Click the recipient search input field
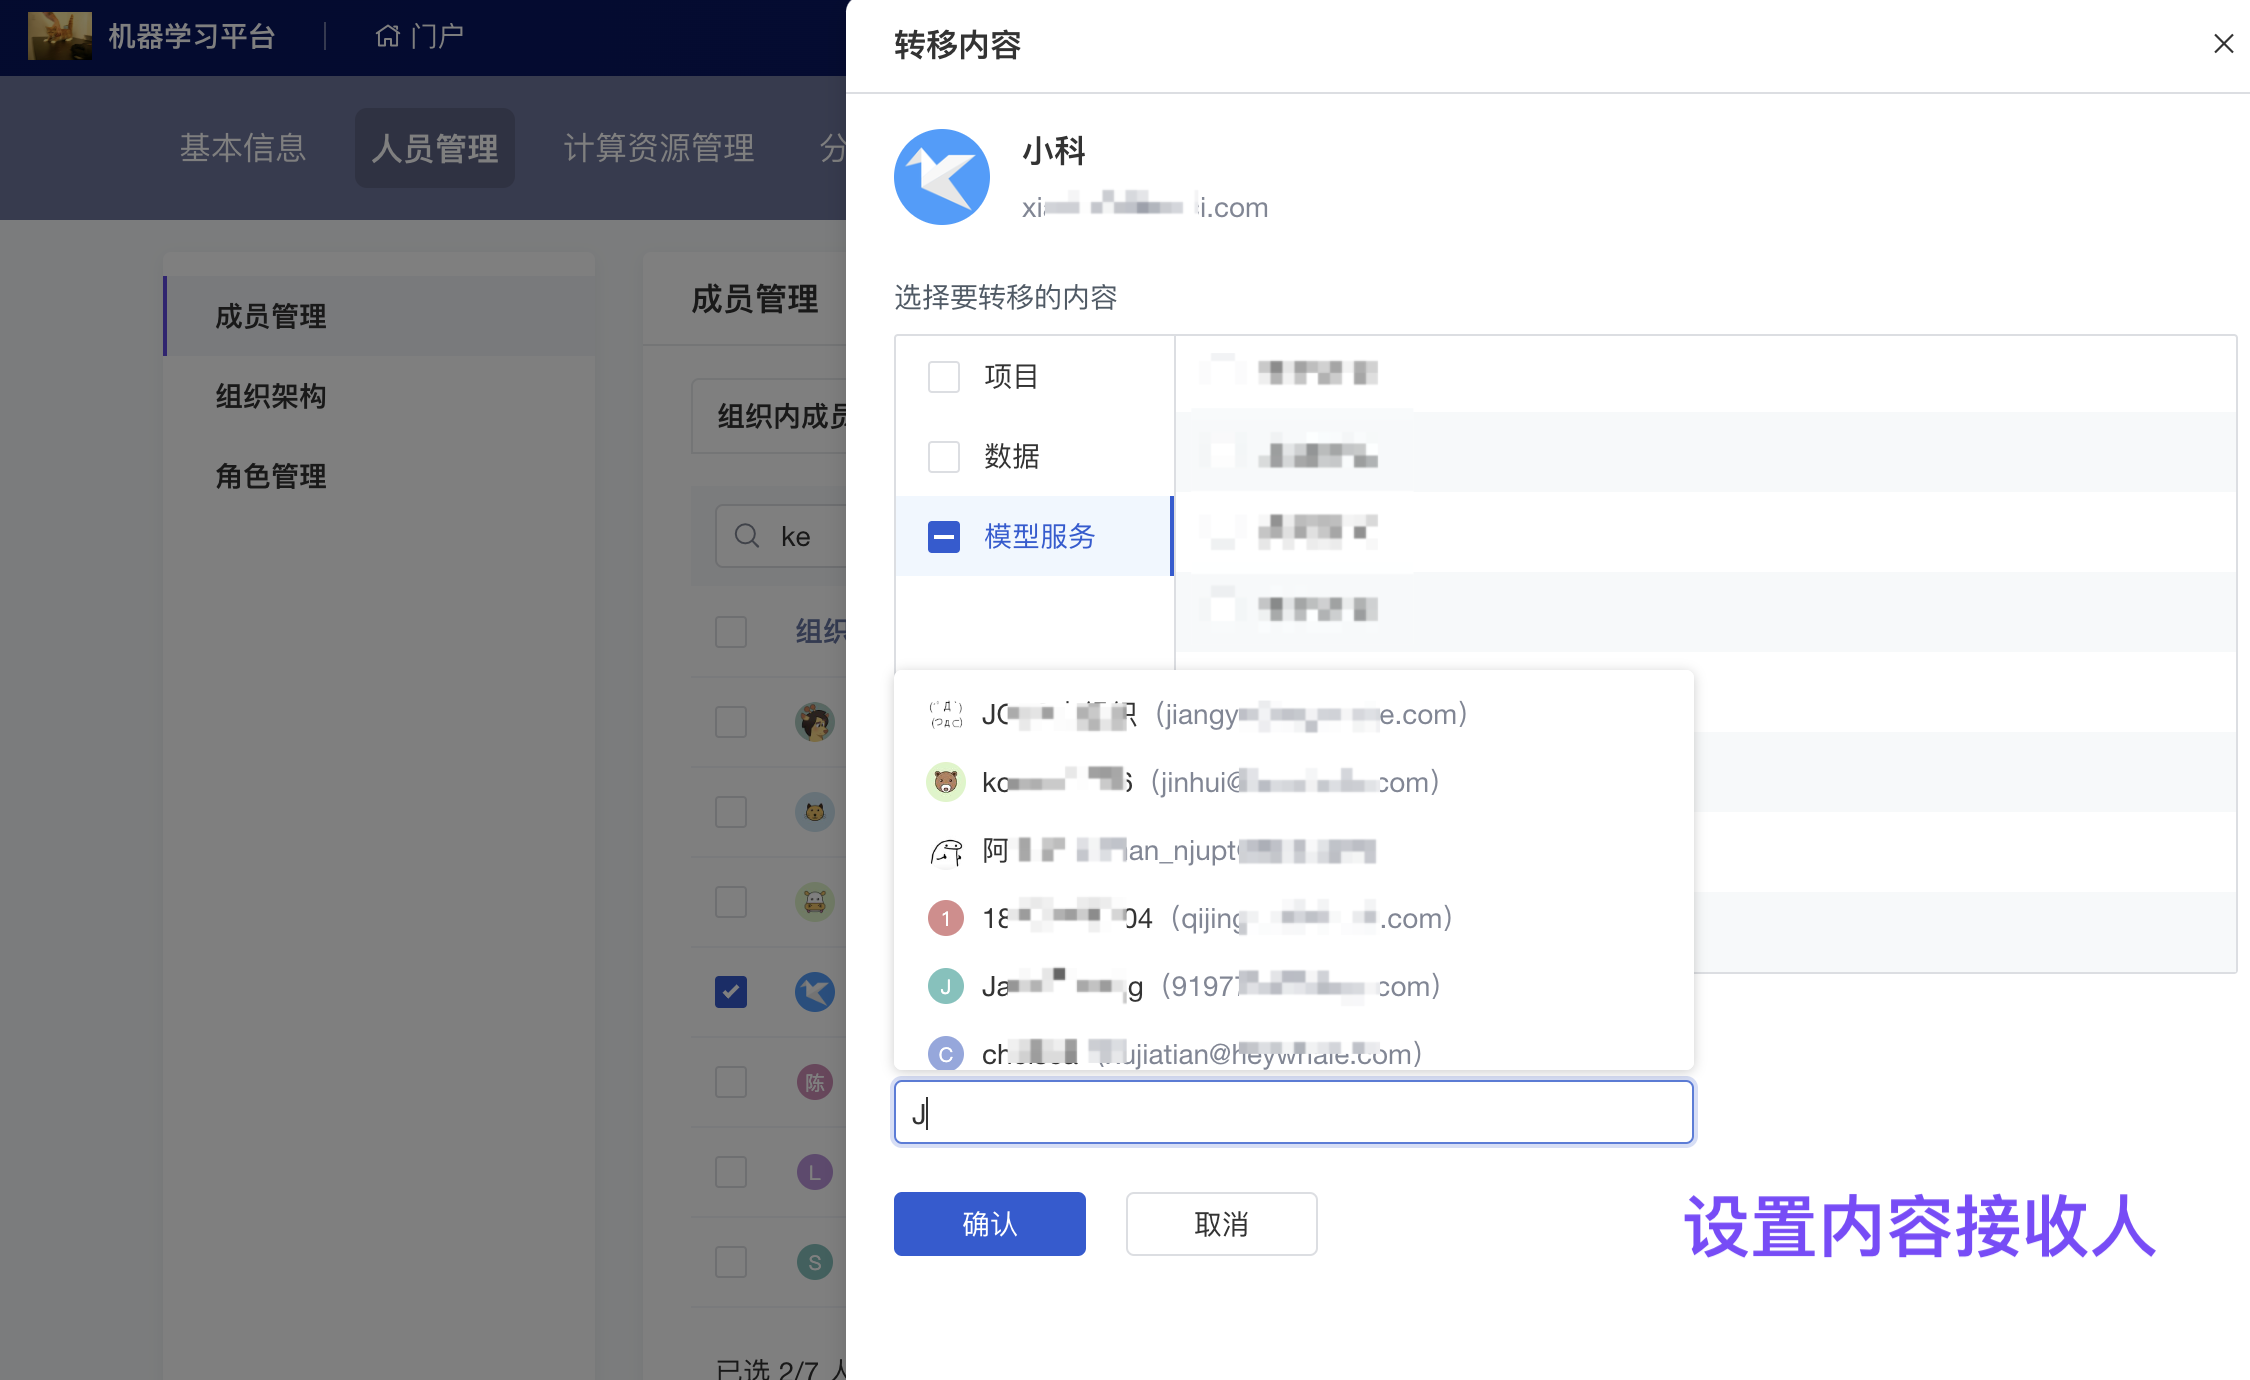Screen dimensions: 2250x1380 1293,1112
